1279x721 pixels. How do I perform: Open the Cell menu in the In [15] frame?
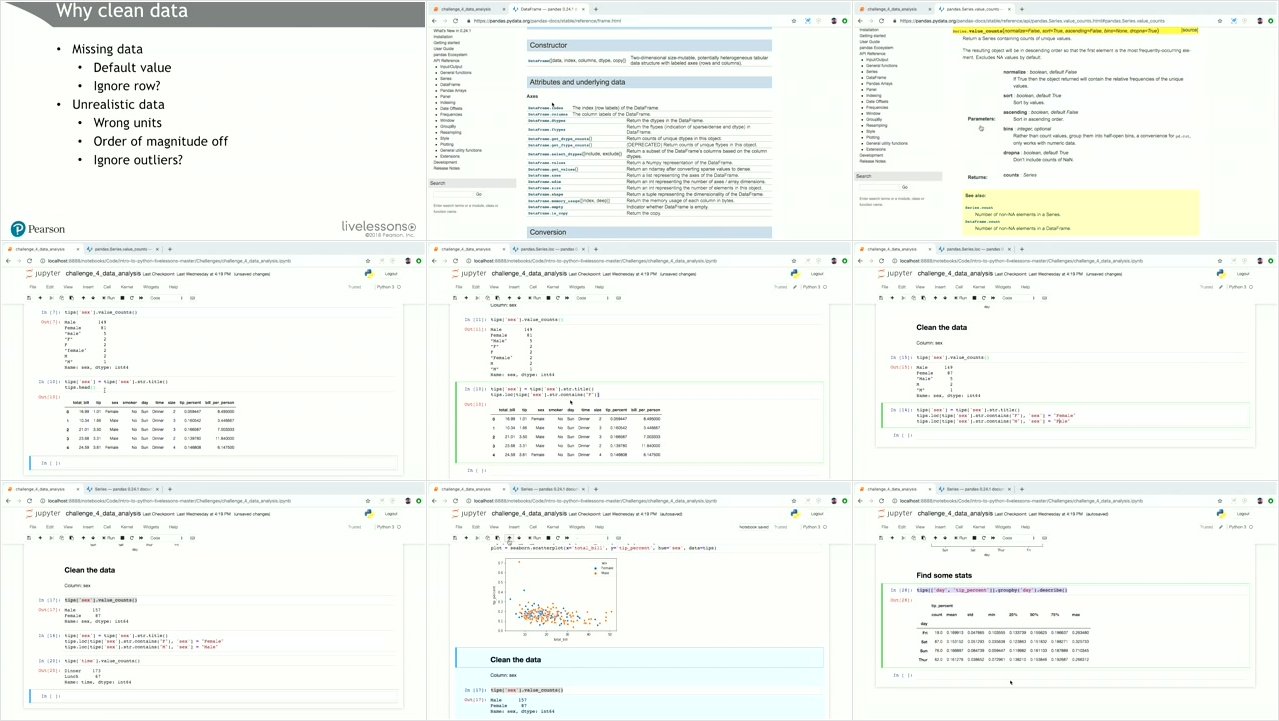click(959, 287)
